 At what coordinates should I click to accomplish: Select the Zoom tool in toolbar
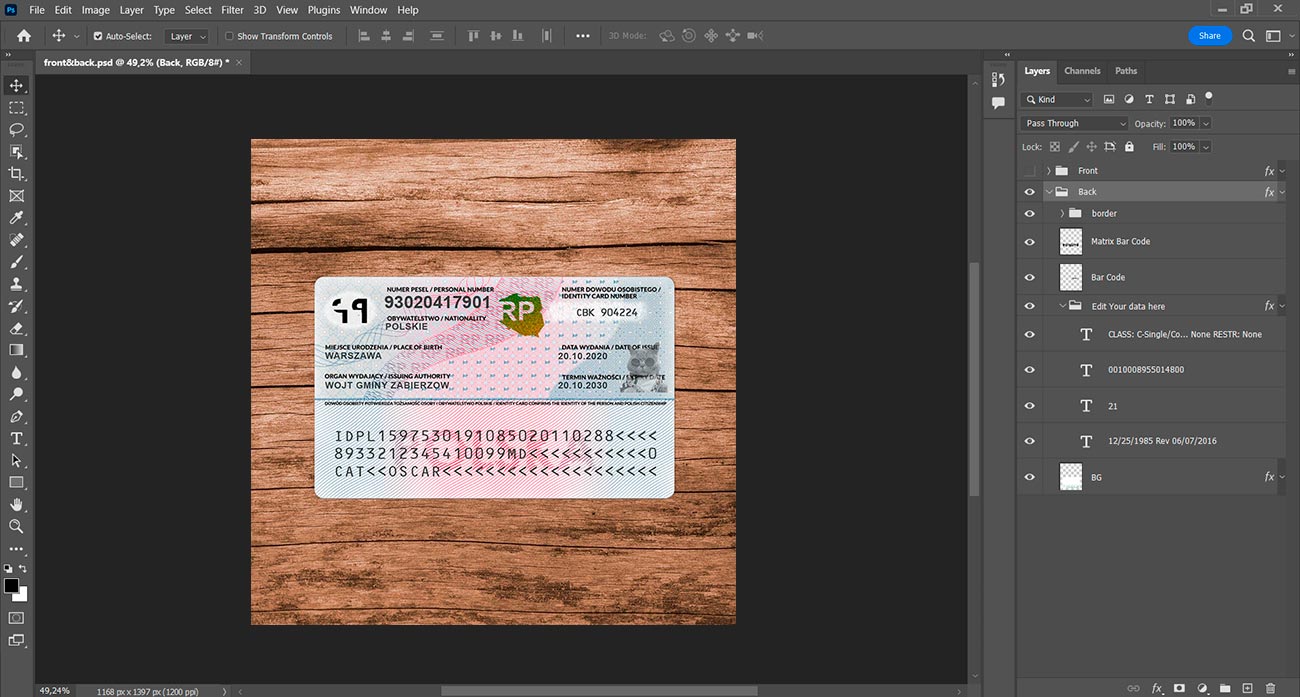point(16,526)
